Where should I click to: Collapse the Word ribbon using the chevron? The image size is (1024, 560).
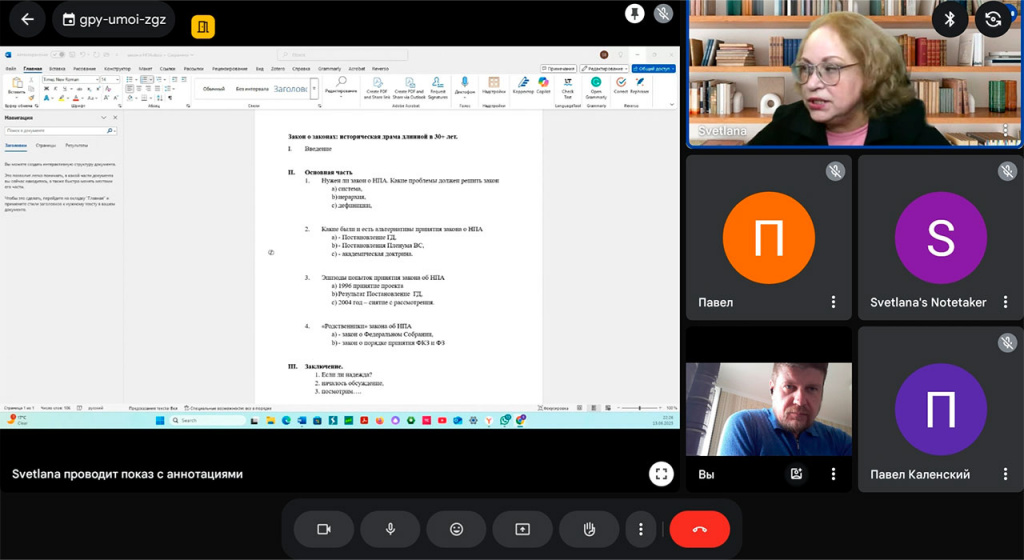(x=671, y=104)
